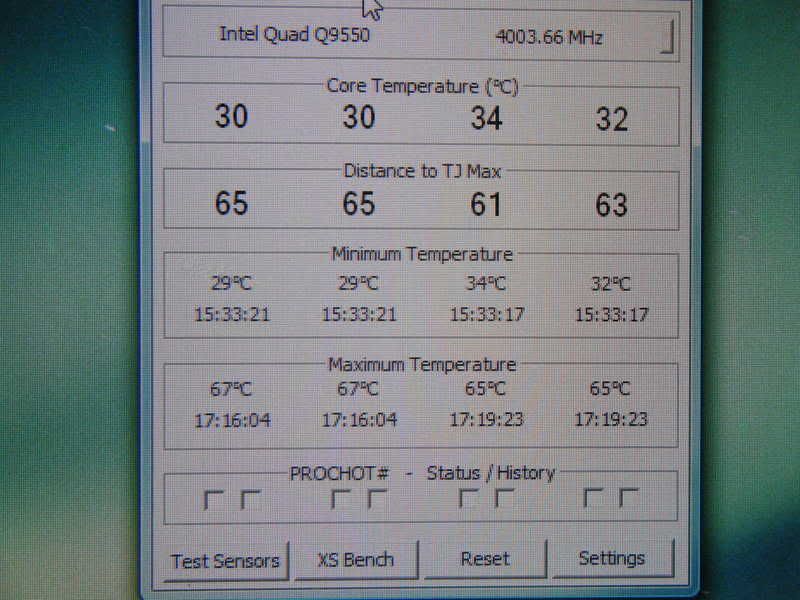This screenshot has height=600, width=800.
Task: Toggle second core's PROCHOT history checkbox
Action: (377, 498)
